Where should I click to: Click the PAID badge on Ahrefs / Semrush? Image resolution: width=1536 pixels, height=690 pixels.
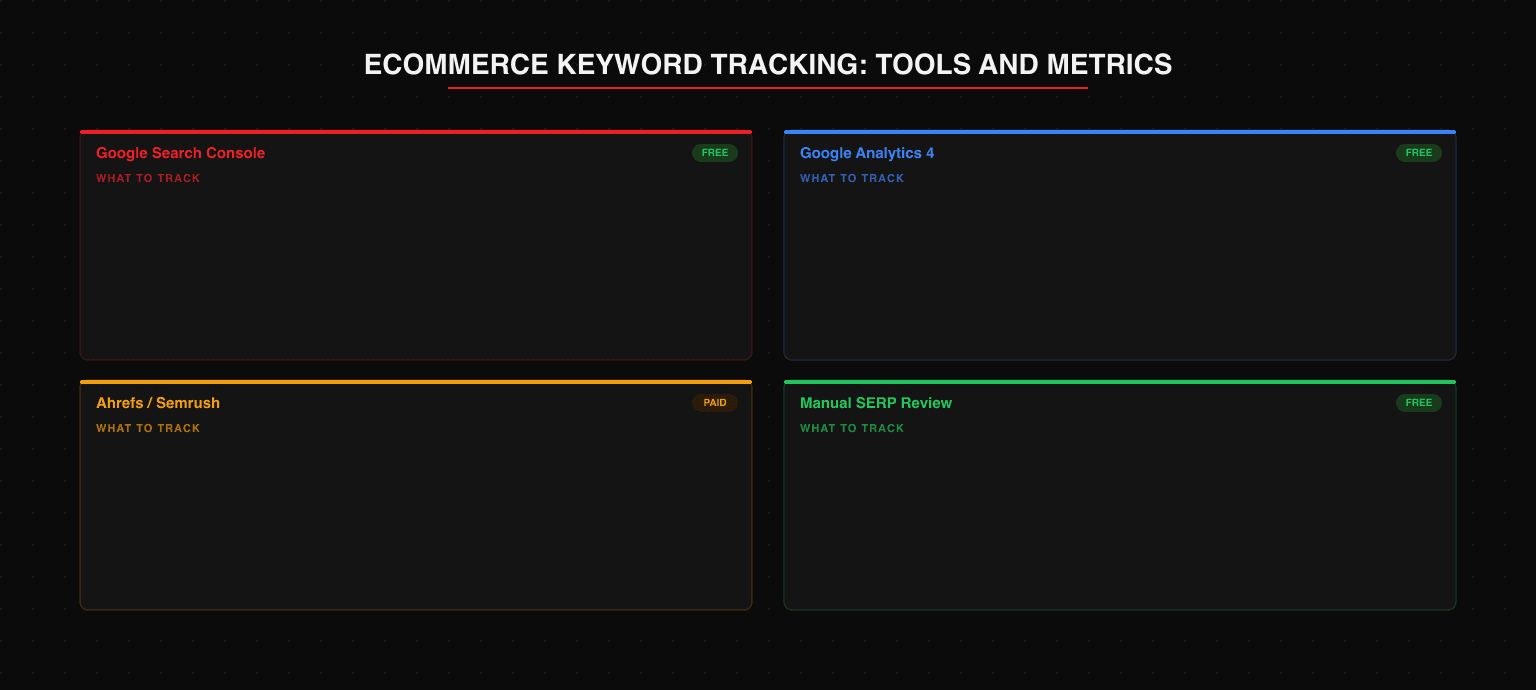pos(715,403)
